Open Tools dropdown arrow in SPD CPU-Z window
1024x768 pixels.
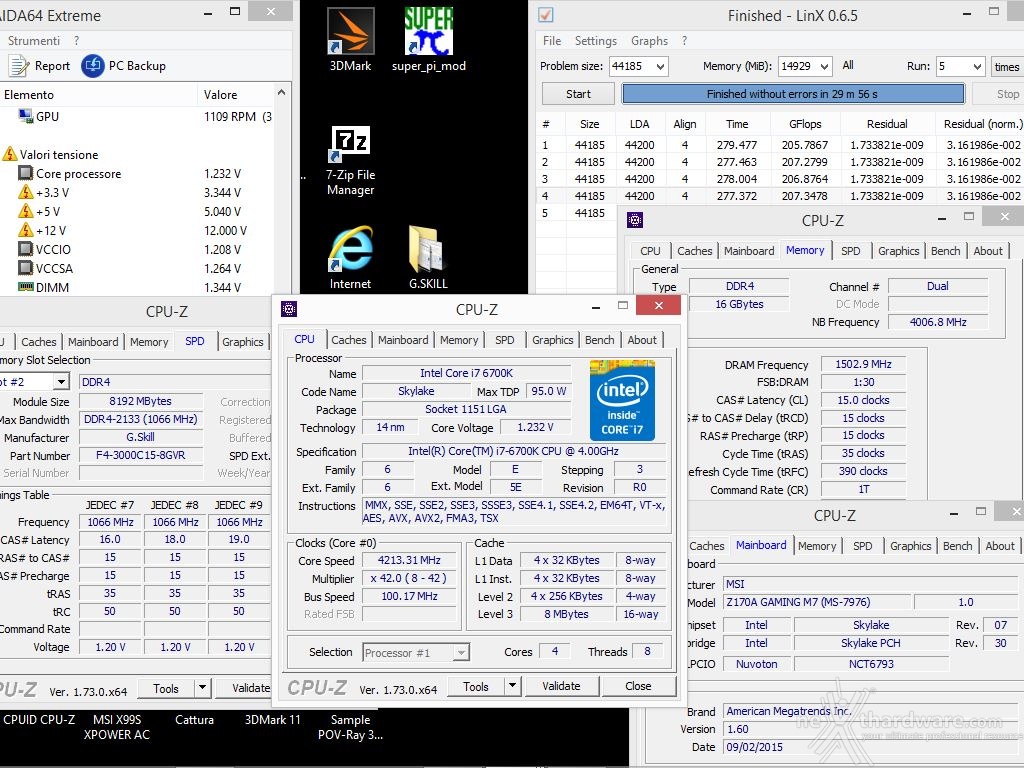point(202,688)
